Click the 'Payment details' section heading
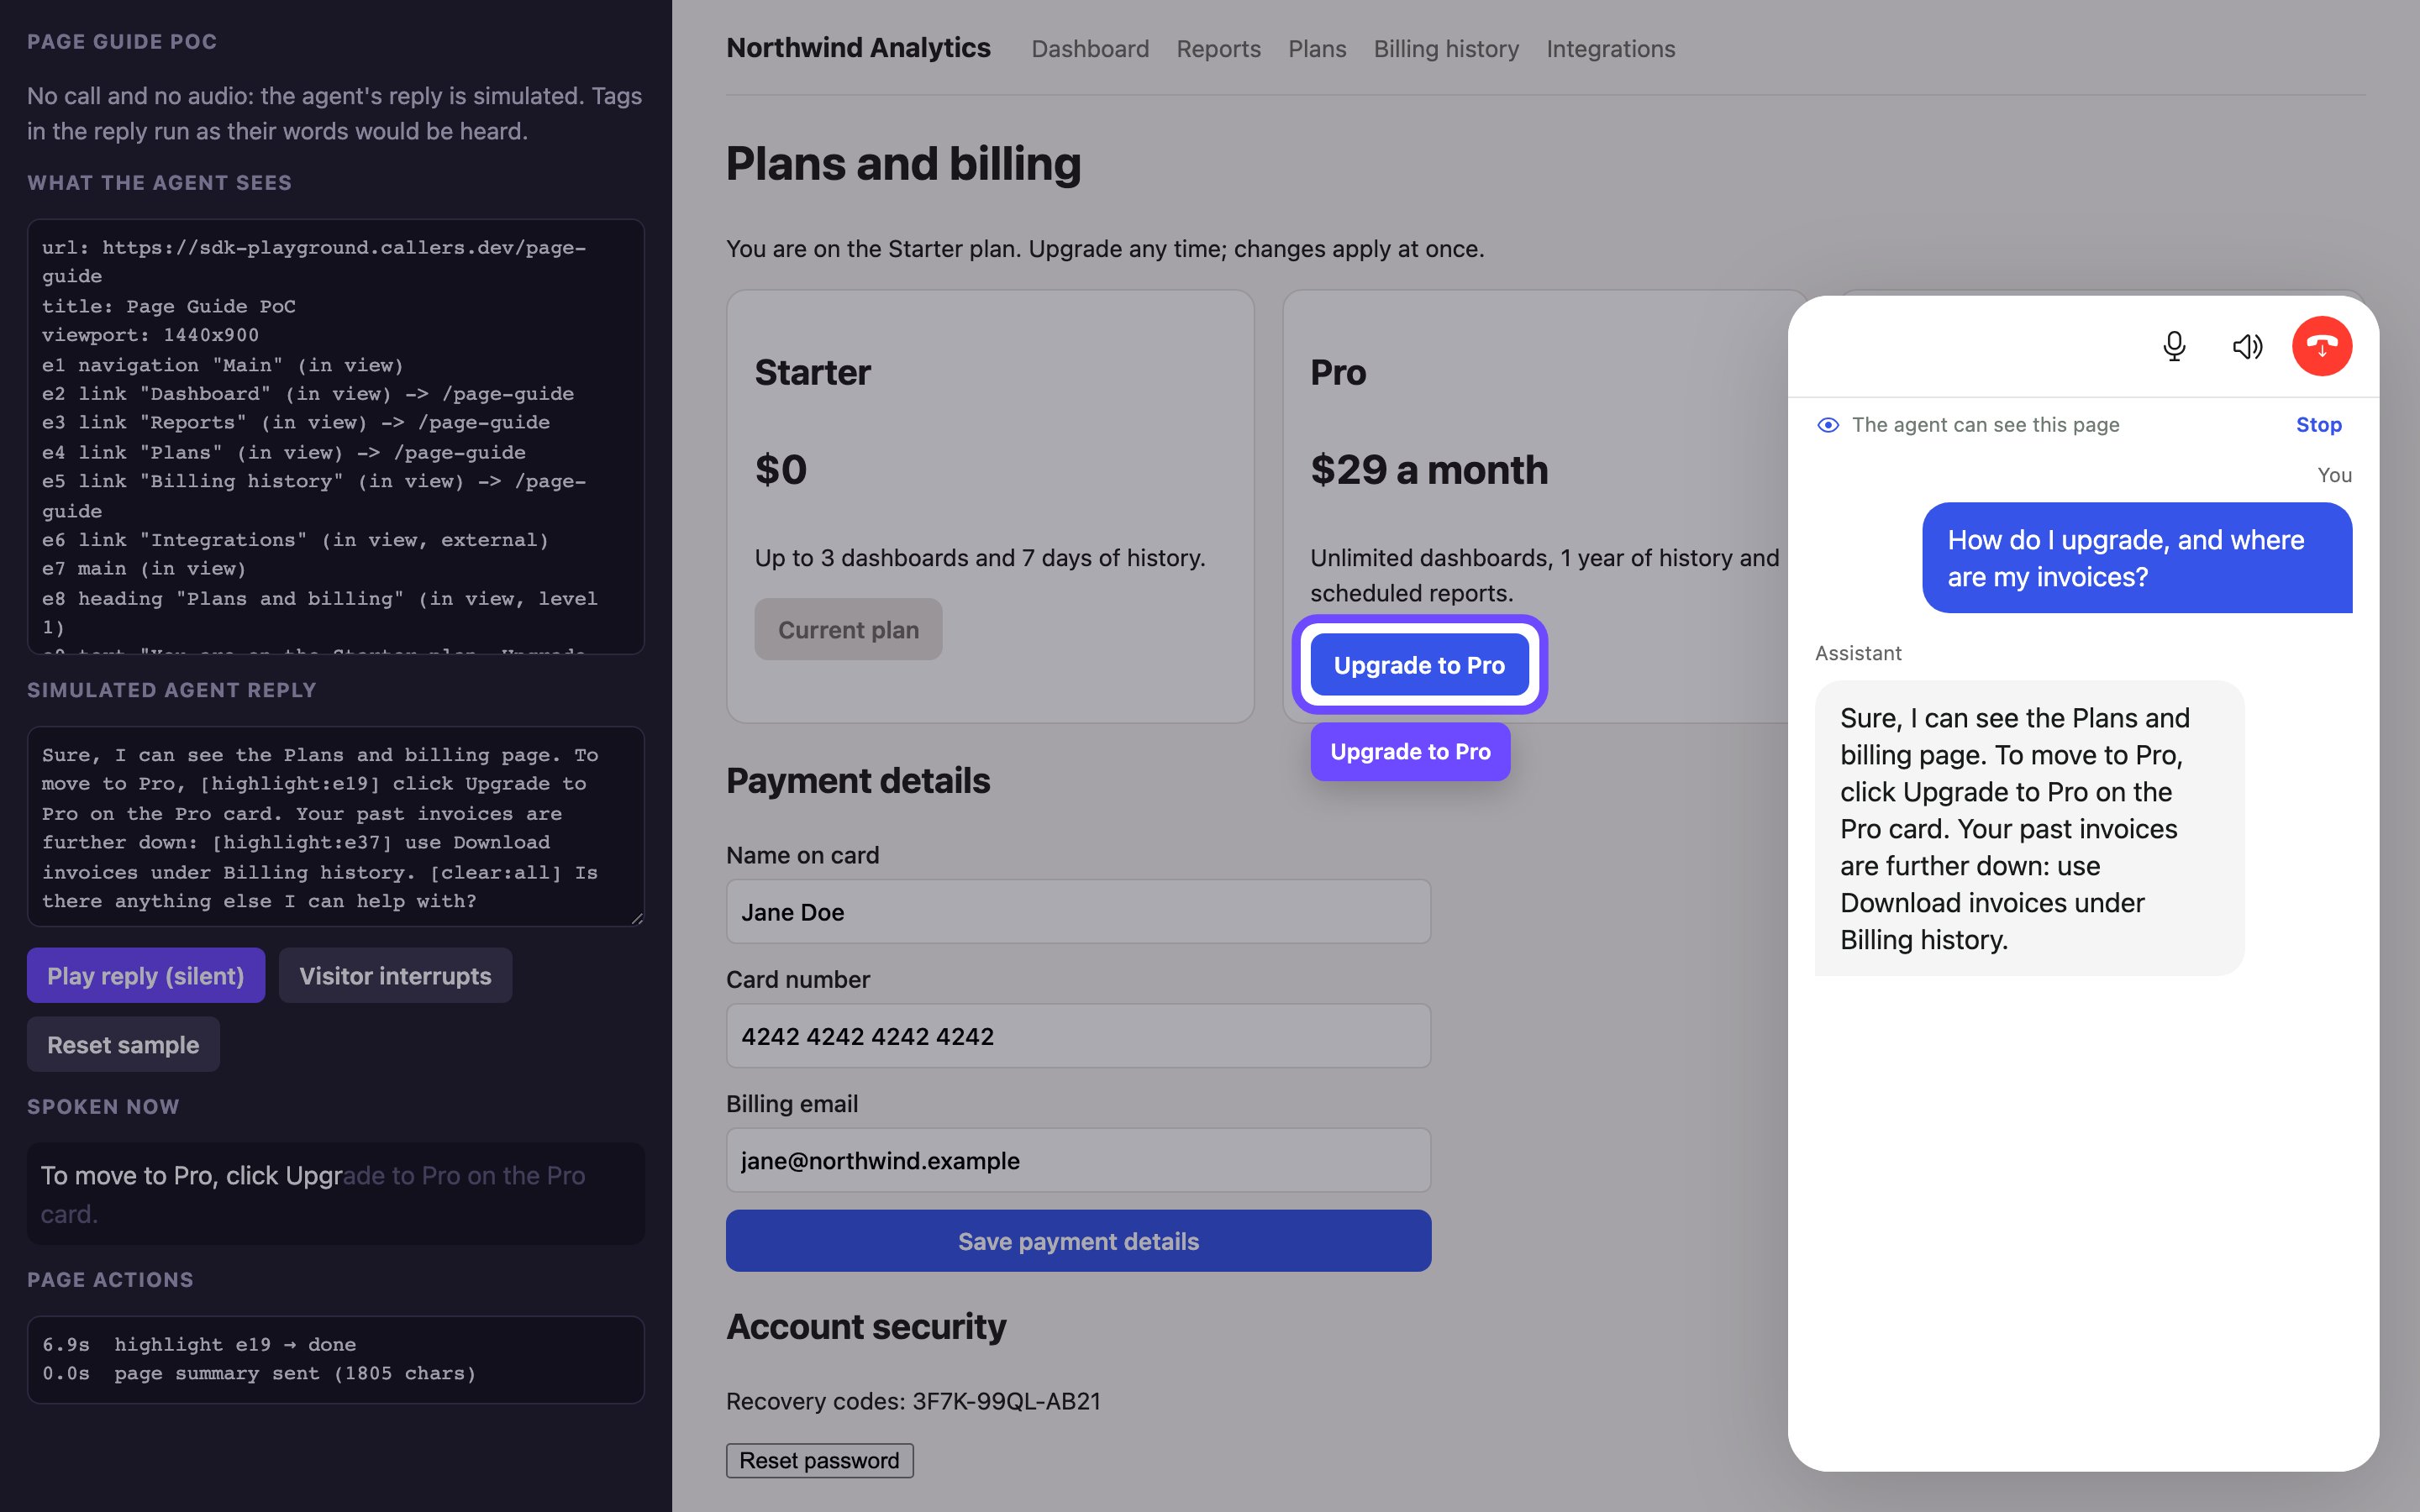This screenshot has width=2420, height=1512. pos(858,781)
